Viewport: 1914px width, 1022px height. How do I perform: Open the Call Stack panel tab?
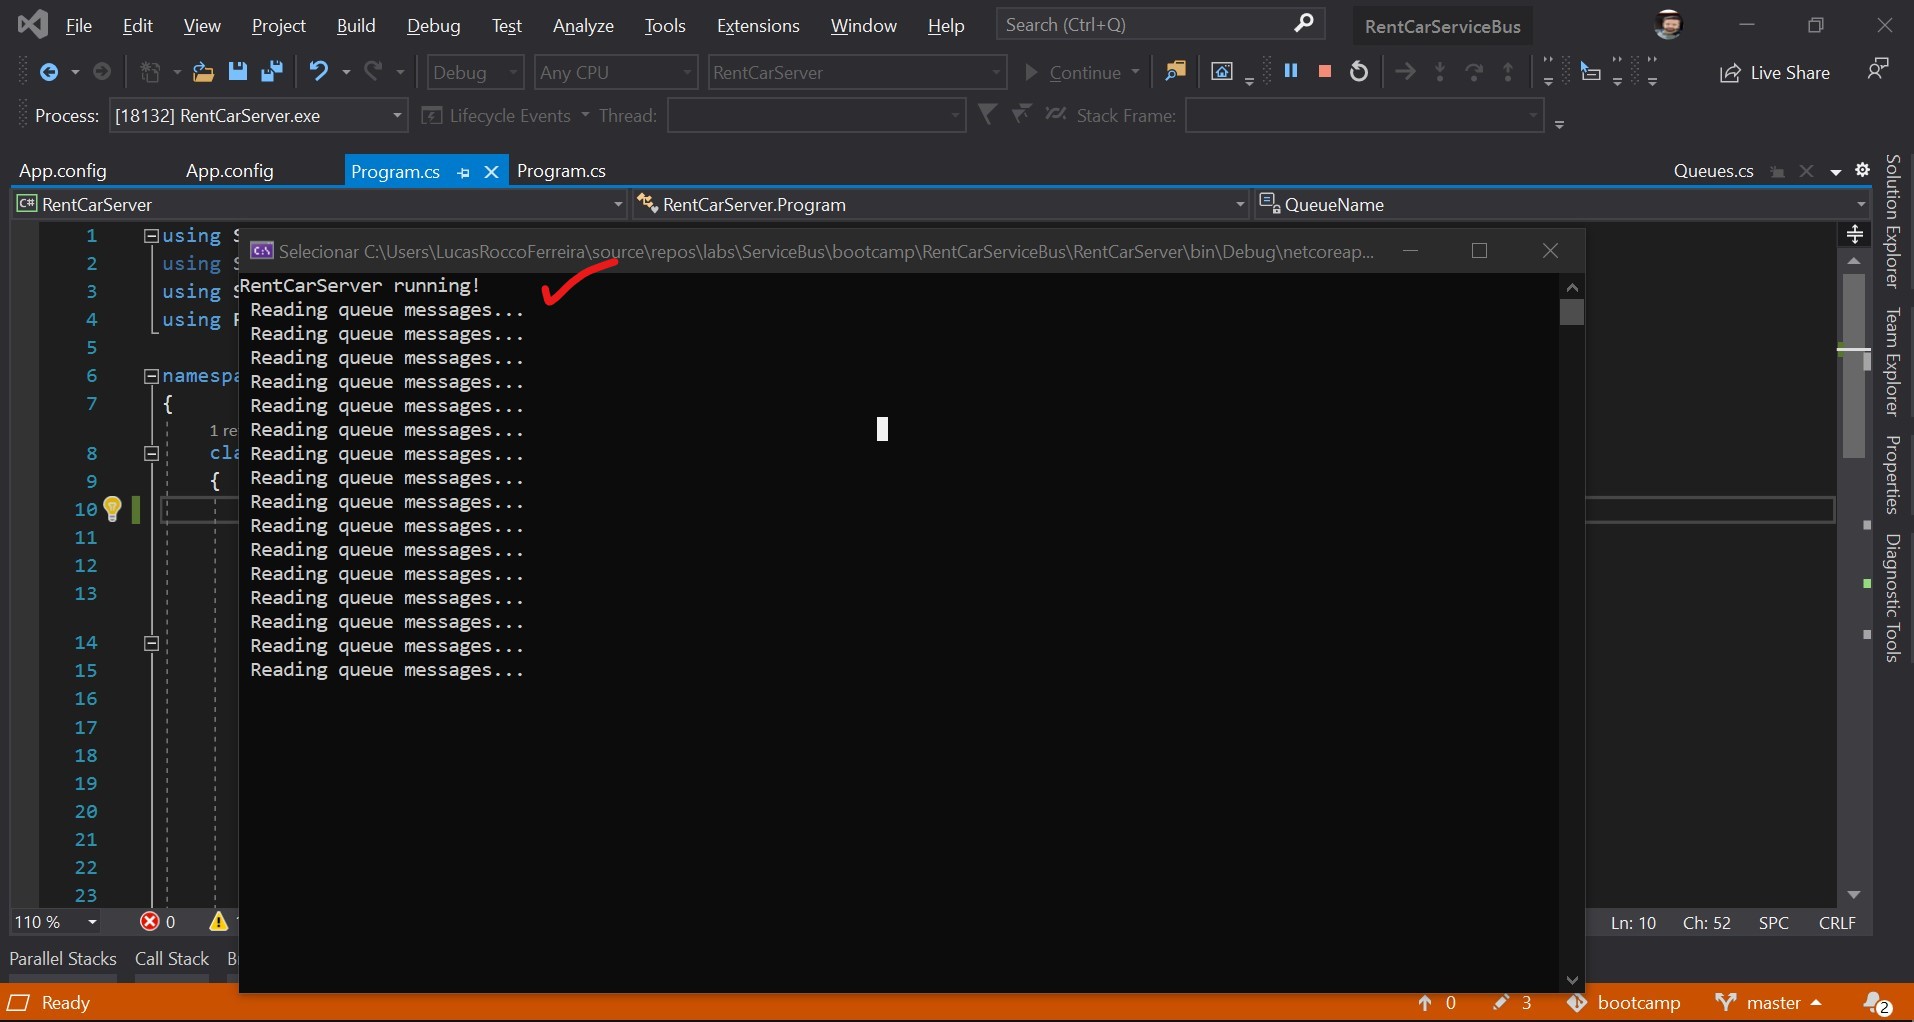click(172, 958)
